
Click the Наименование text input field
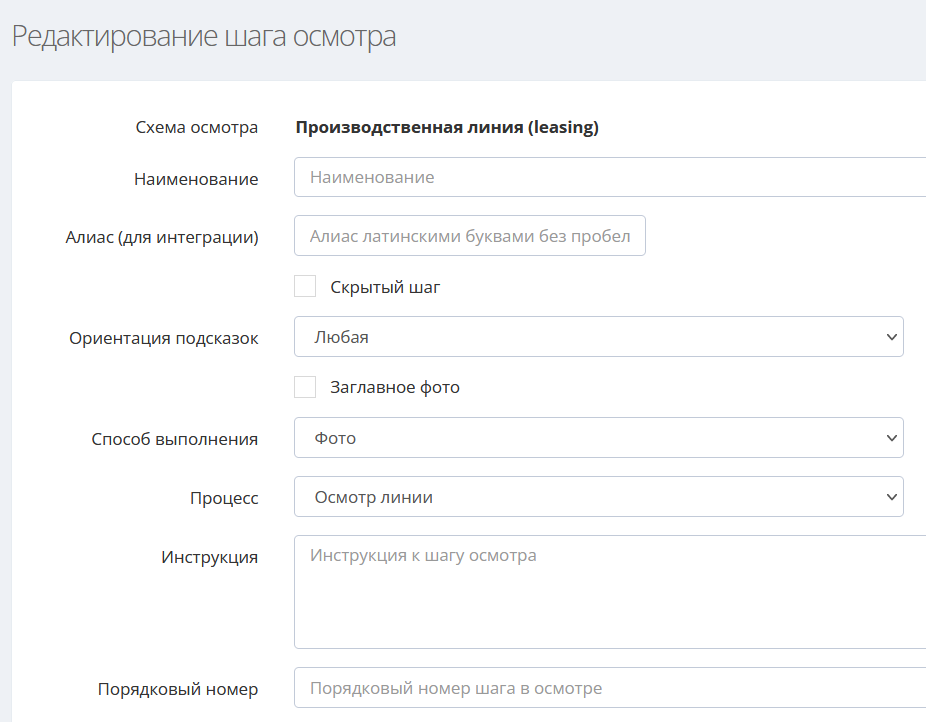coord(610,177)
